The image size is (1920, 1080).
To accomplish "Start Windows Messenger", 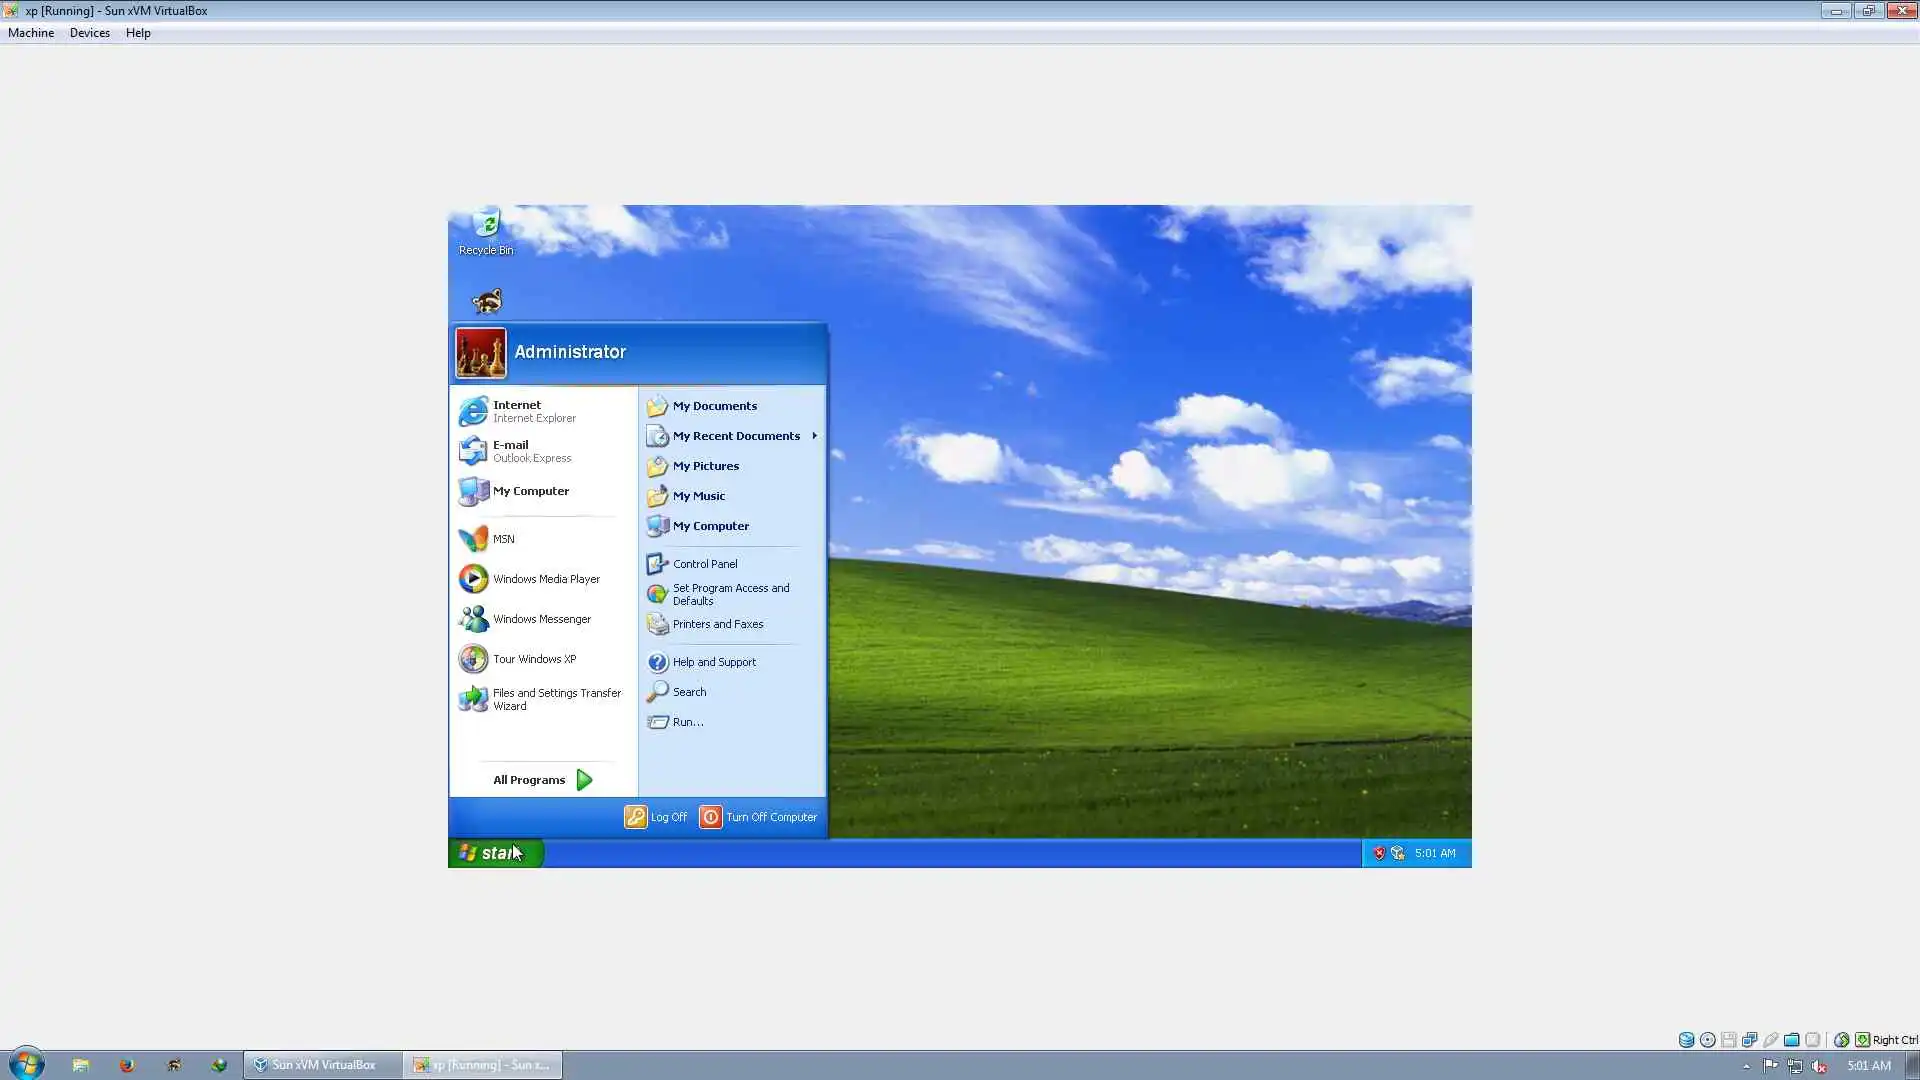I will (541, 619).
